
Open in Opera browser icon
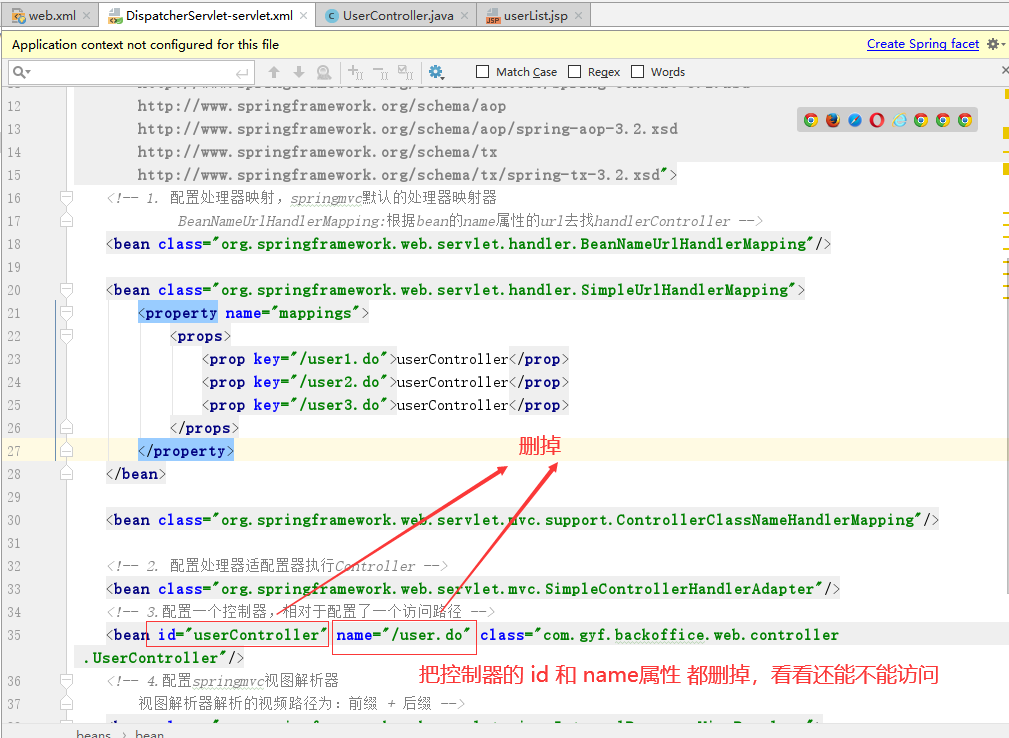pyautogui.click(x=876, y=120)
